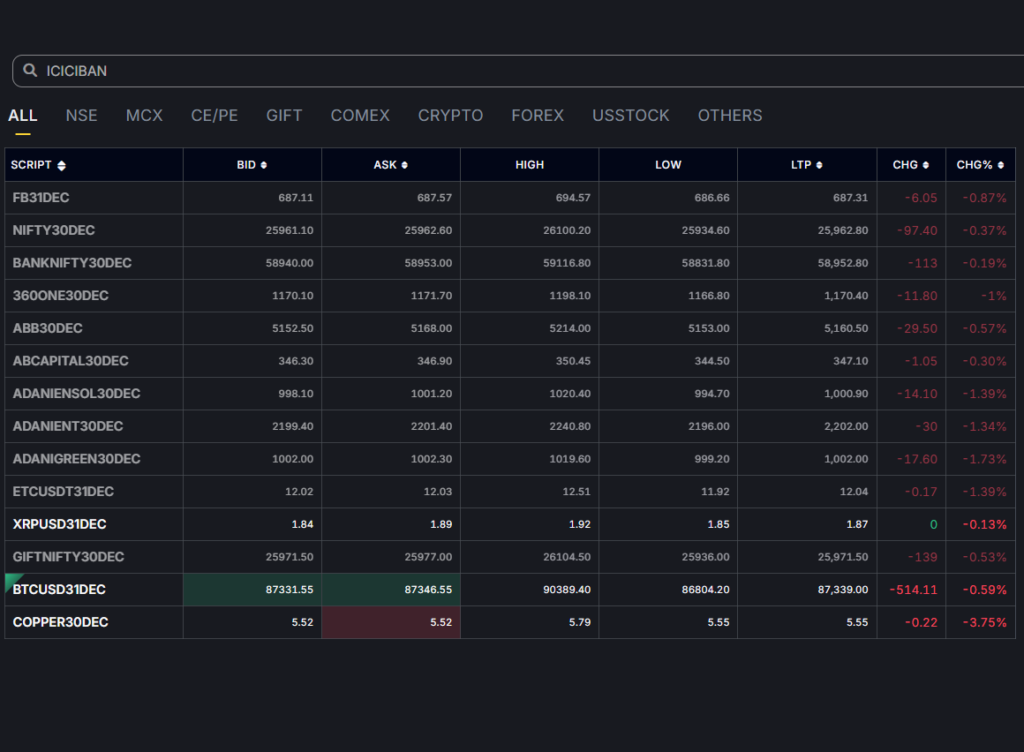Select the BANKNIFTY30DEC script
Image resolution: width=1024 pixels, height=752 pixels.
pyautogui.click(x=72, y=263)
